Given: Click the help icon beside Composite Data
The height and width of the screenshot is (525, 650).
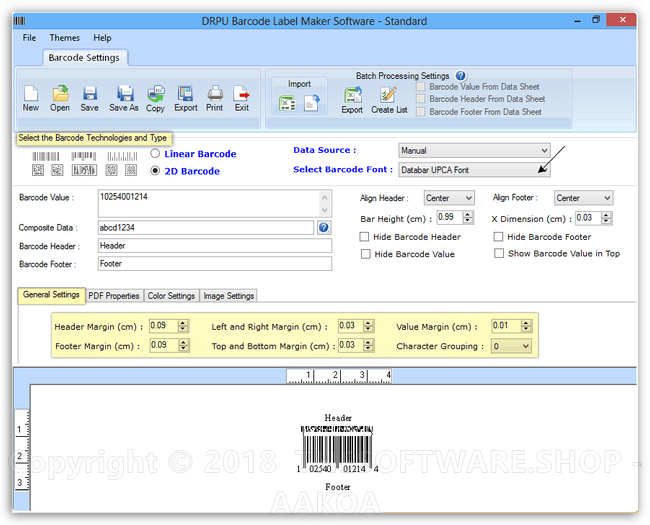Looking at the screenshot, I should pos(324,228).
